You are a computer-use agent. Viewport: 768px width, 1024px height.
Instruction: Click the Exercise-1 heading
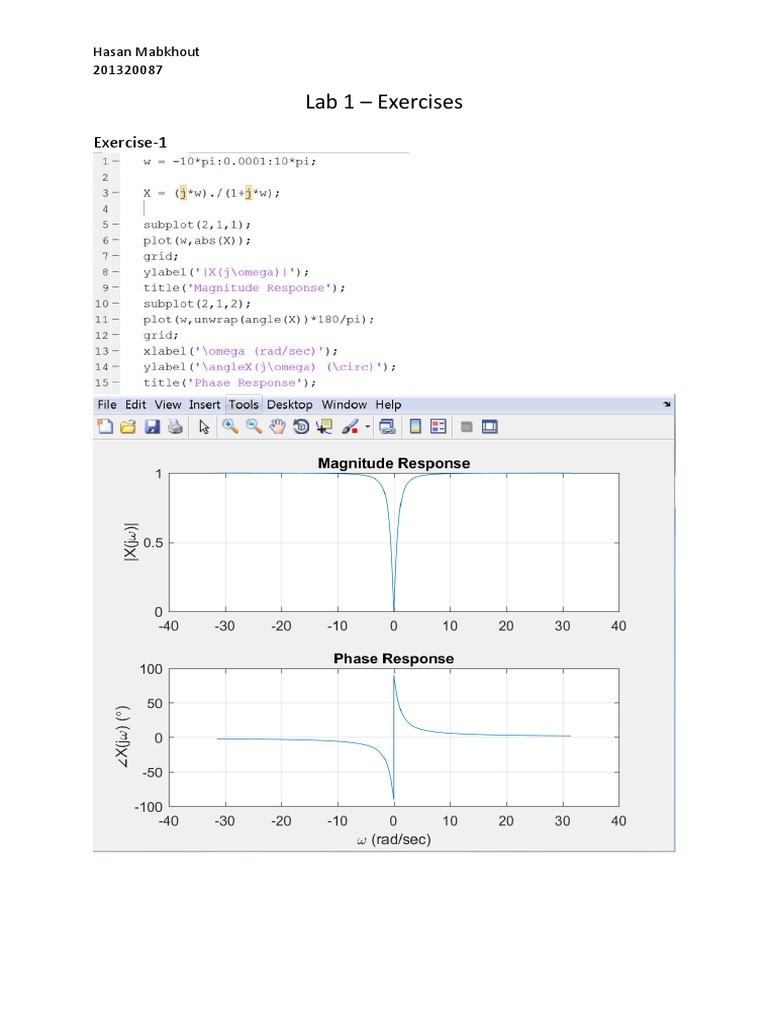[131, 142]
